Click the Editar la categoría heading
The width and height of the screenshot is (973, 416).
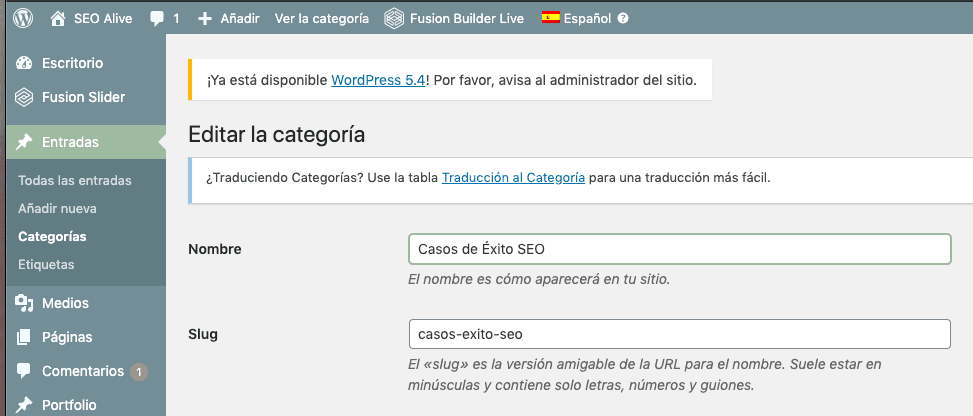276,134
